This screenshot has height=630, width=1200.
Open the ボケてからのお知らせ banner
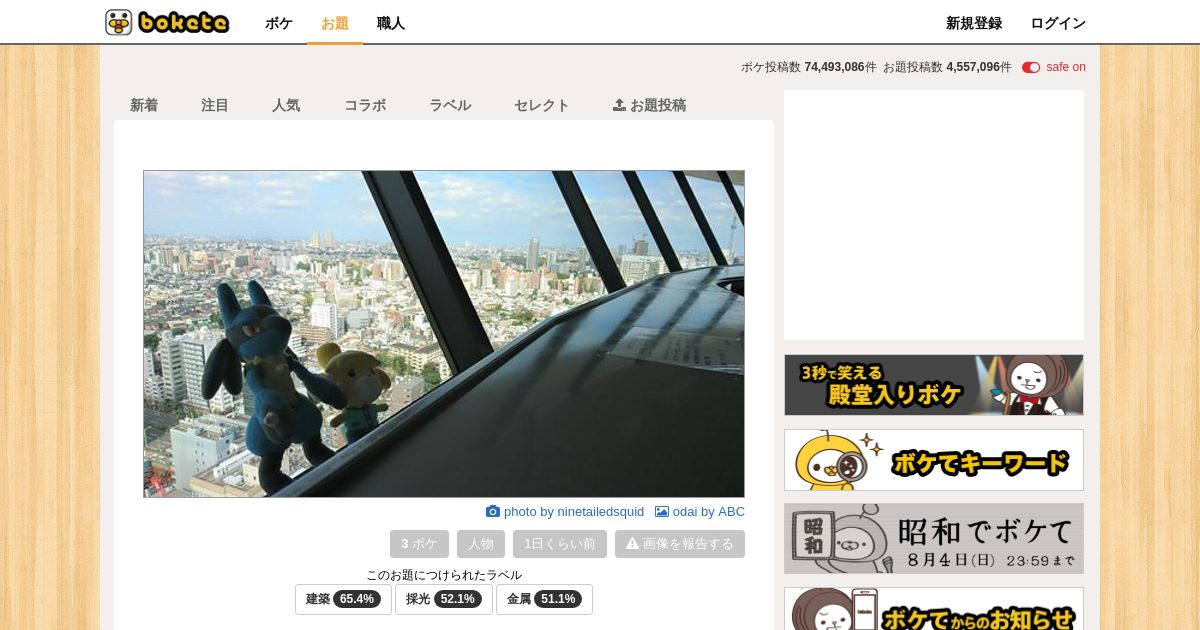pyautogui.click(x=934, y=609)
